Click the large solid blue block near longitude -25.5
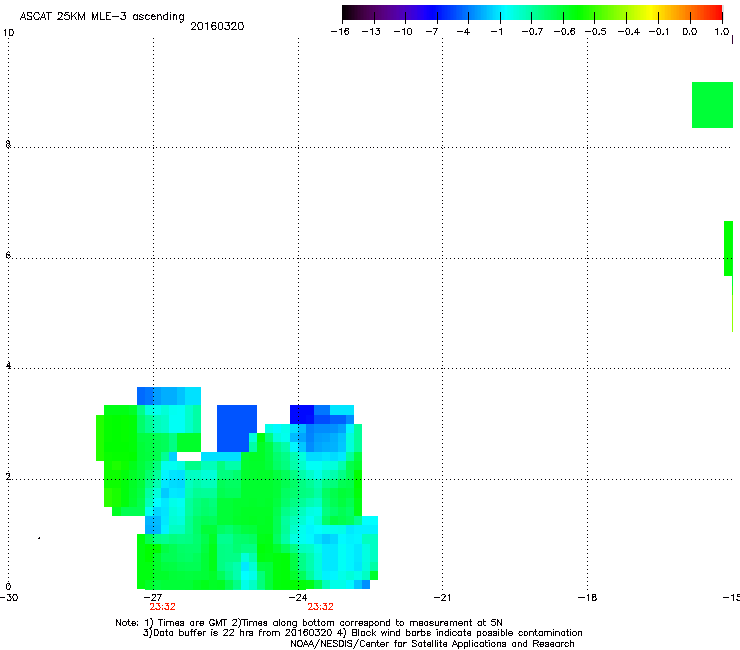The width and height of the screenshot is (740, 650). (236, 428)
